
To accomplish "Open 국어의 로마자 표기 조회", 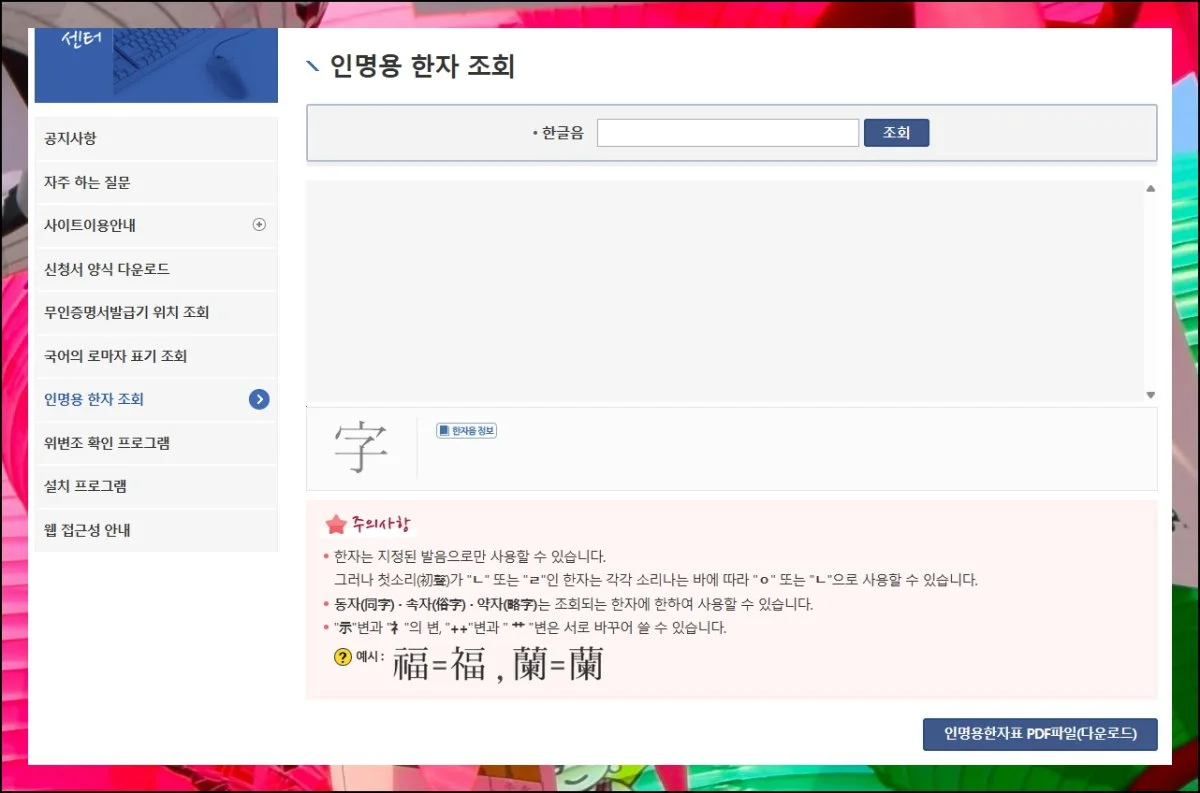I will (x=115, y=356).
